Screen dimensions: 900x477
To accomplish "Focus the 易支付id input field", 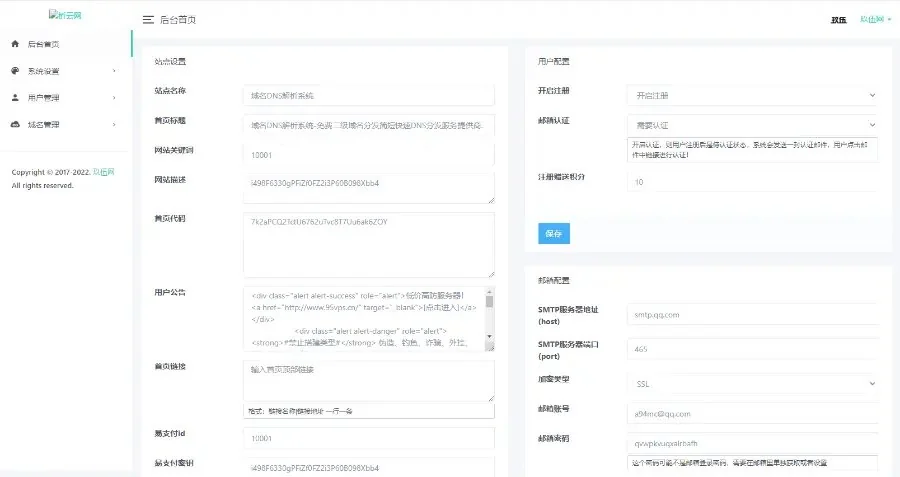I will pyautogui.click(x=368, y=438).
